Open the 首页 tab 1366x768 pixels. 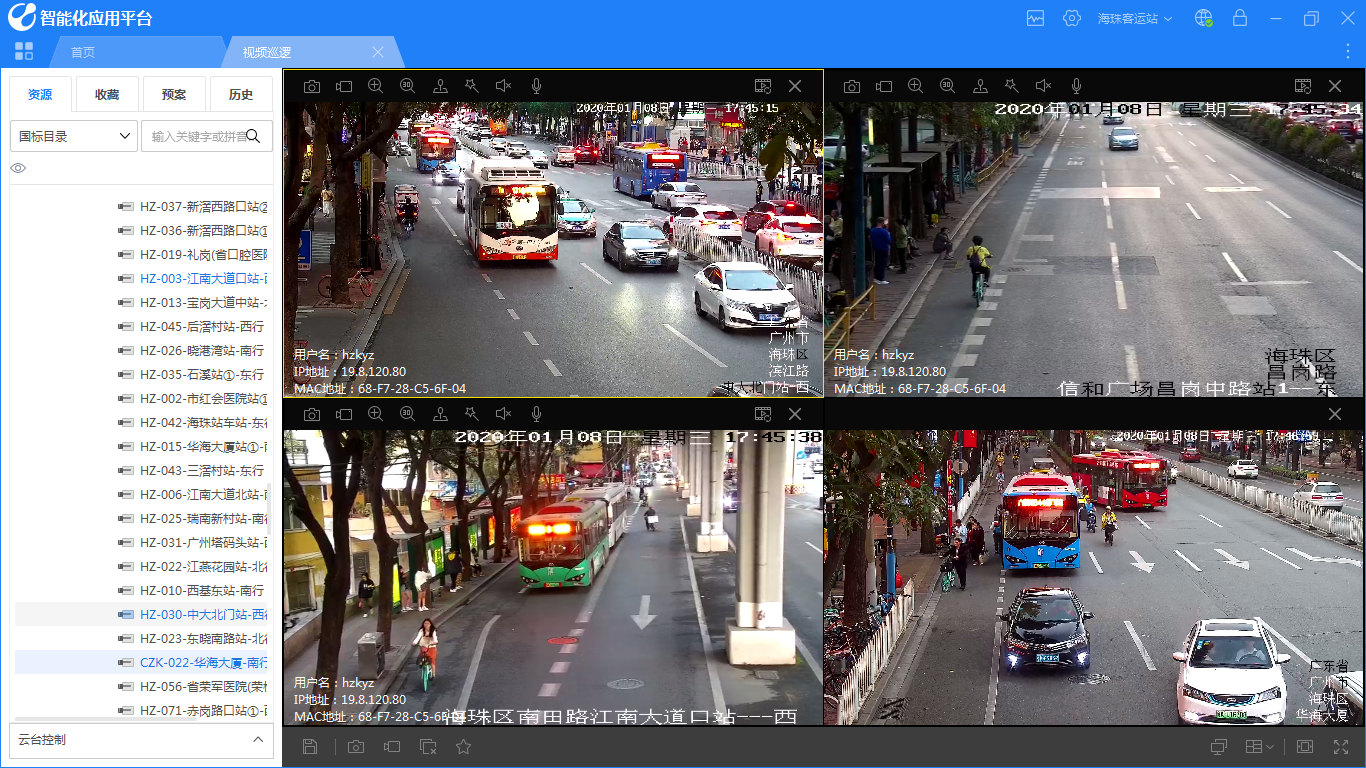[x=83, y=52]
